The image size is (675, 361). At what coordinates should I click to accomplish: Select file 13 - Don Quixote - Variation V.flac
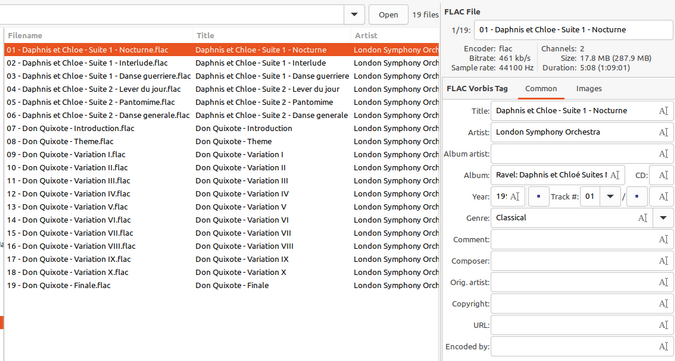coord(221,207)
